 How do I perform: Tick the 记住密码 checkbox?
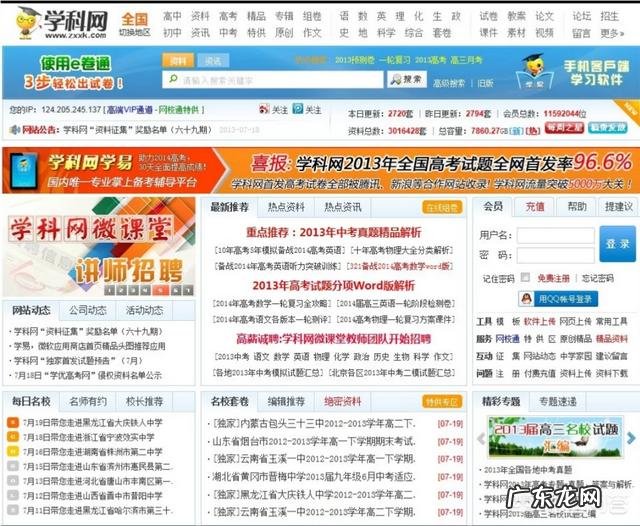tap(525, 277)
